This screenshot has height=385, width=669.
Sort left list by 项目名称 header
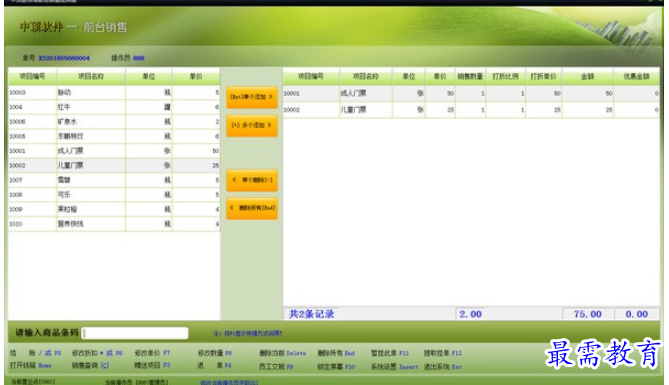[x=91, y=76]
